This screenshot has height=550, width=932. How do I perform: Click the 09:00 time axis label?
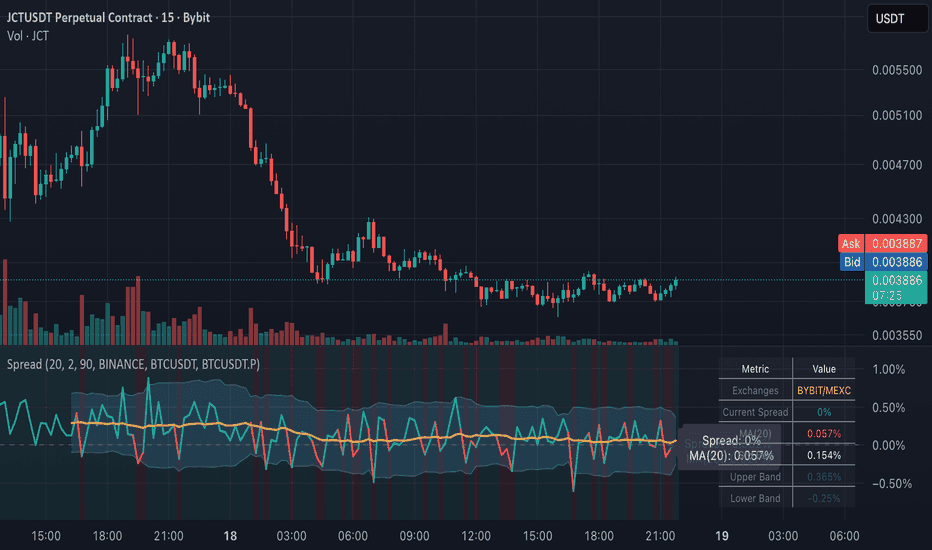click(414, 536)
